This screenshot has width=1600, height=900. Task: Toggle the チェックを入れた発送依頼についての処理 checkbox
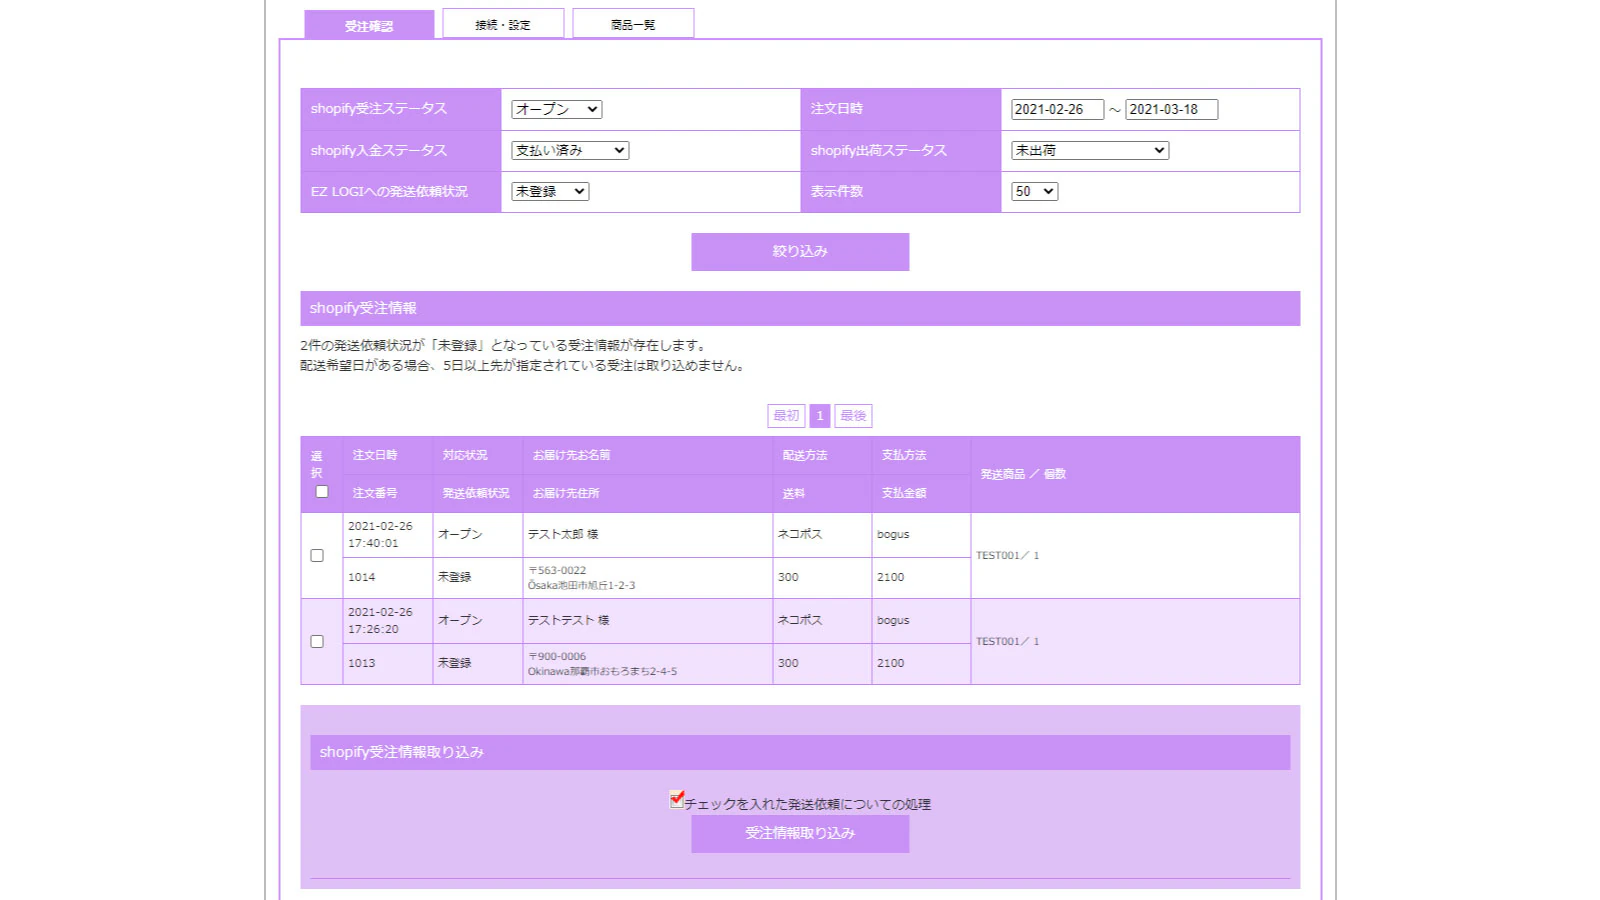(676, 799)
